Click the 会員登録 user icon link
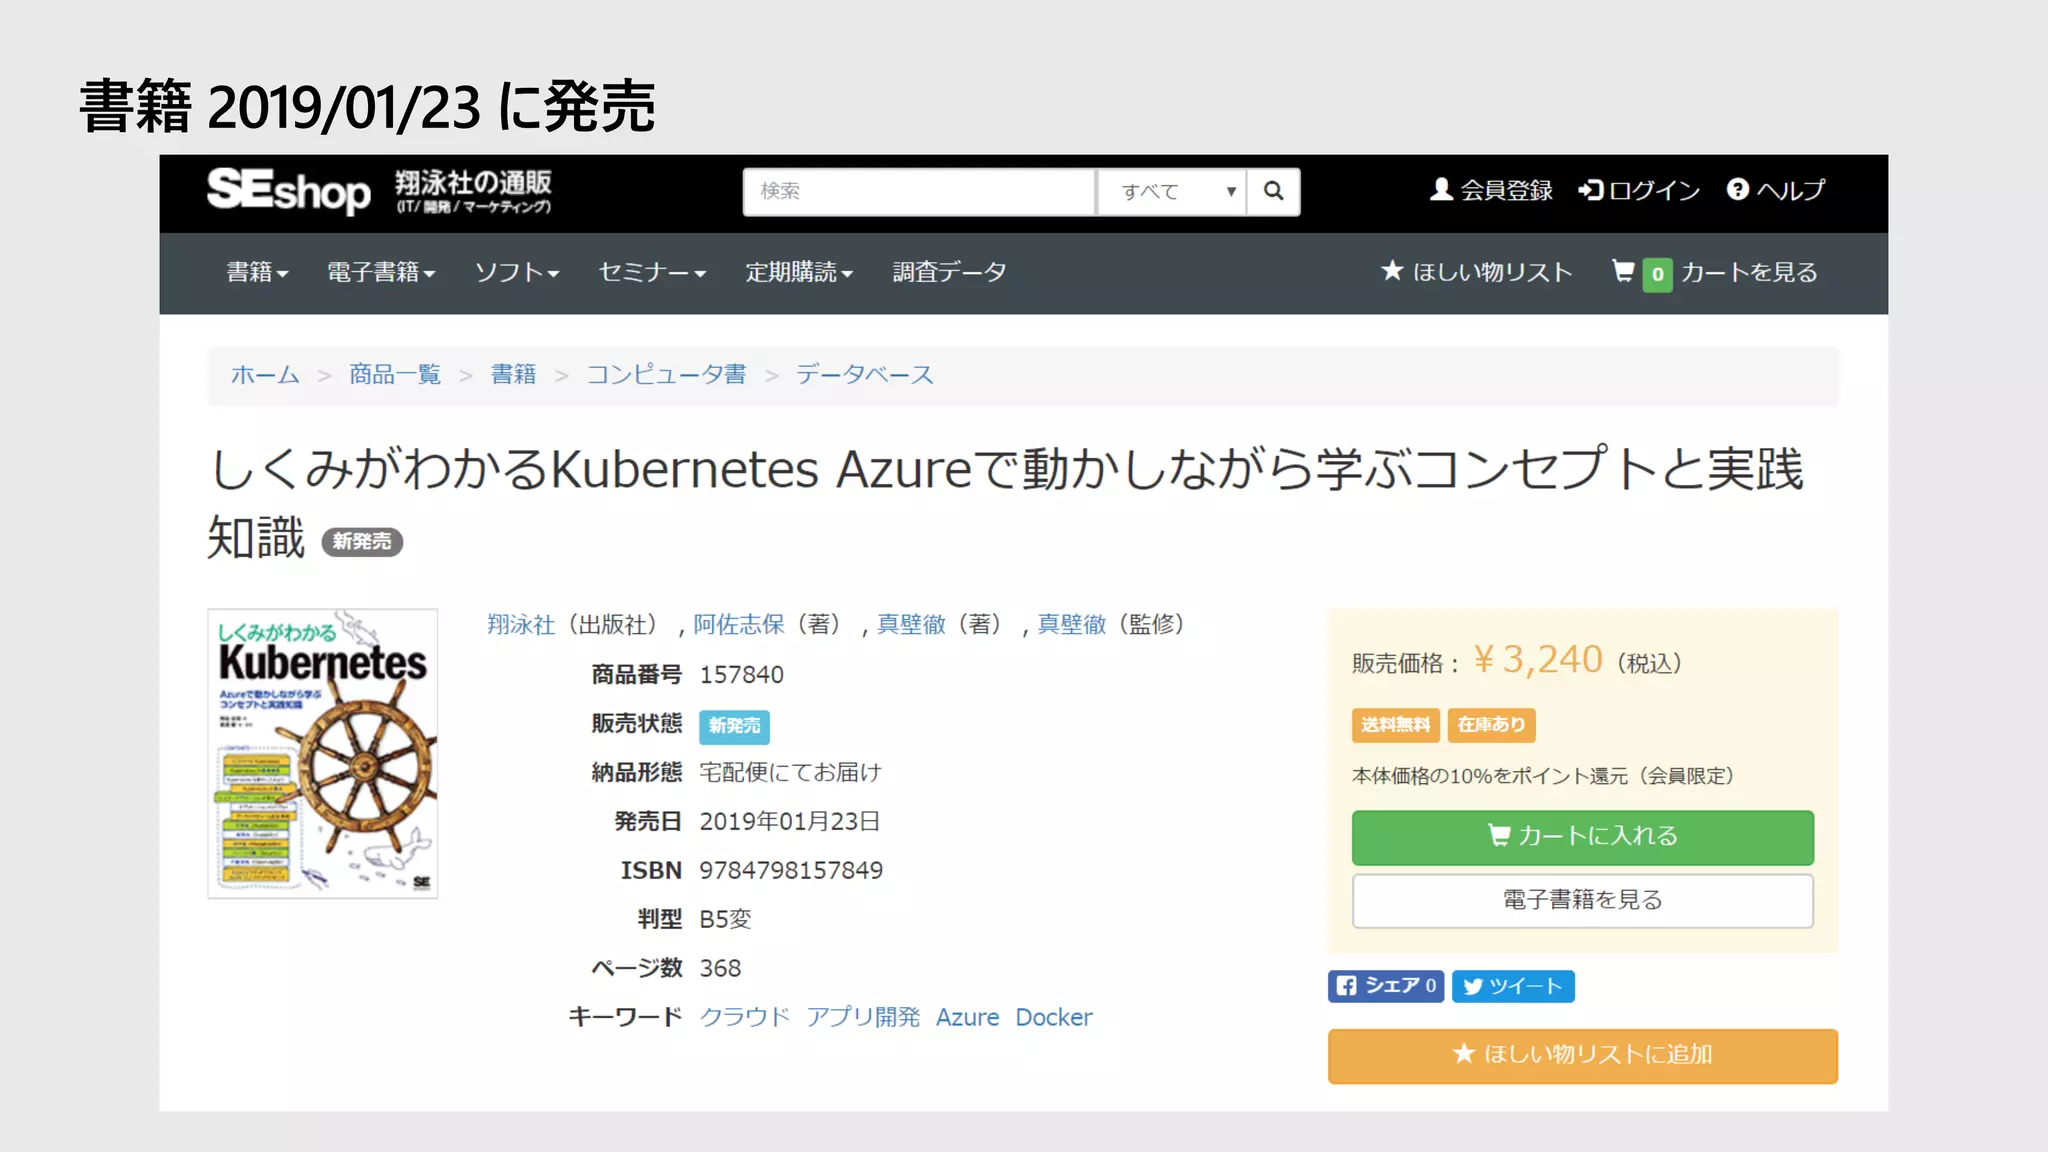Screen dimensions: 2048x1152 [1491, 190]
